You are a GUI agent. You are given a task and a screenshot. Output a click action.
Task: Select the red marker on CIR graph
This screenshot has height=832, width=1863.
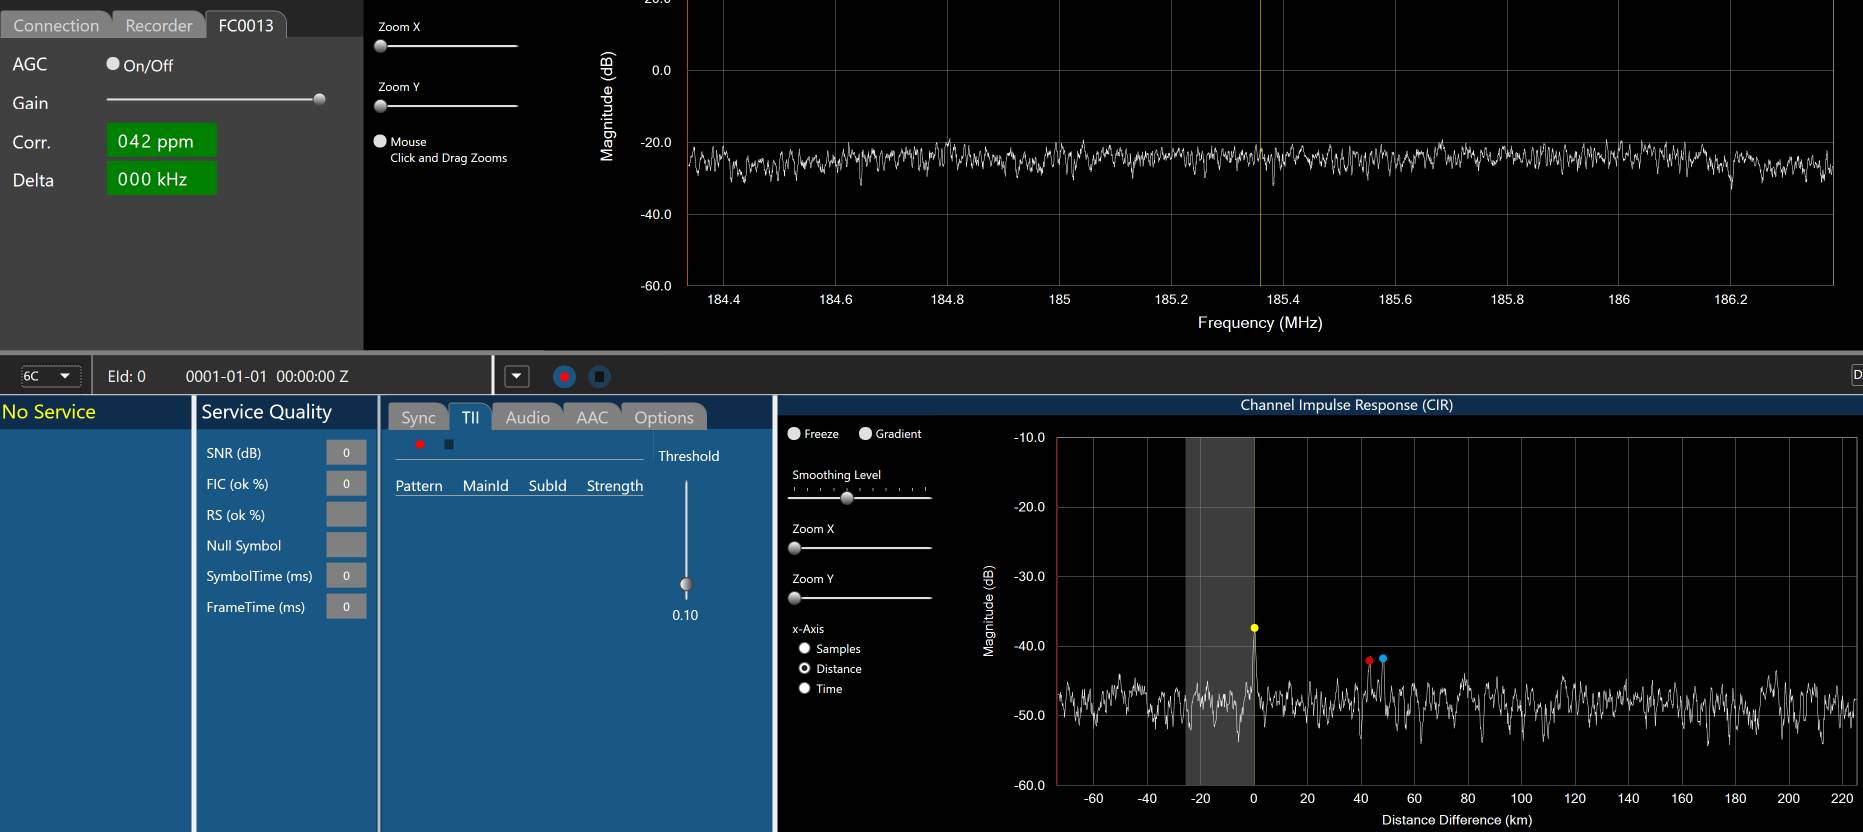click(1369, 661)
